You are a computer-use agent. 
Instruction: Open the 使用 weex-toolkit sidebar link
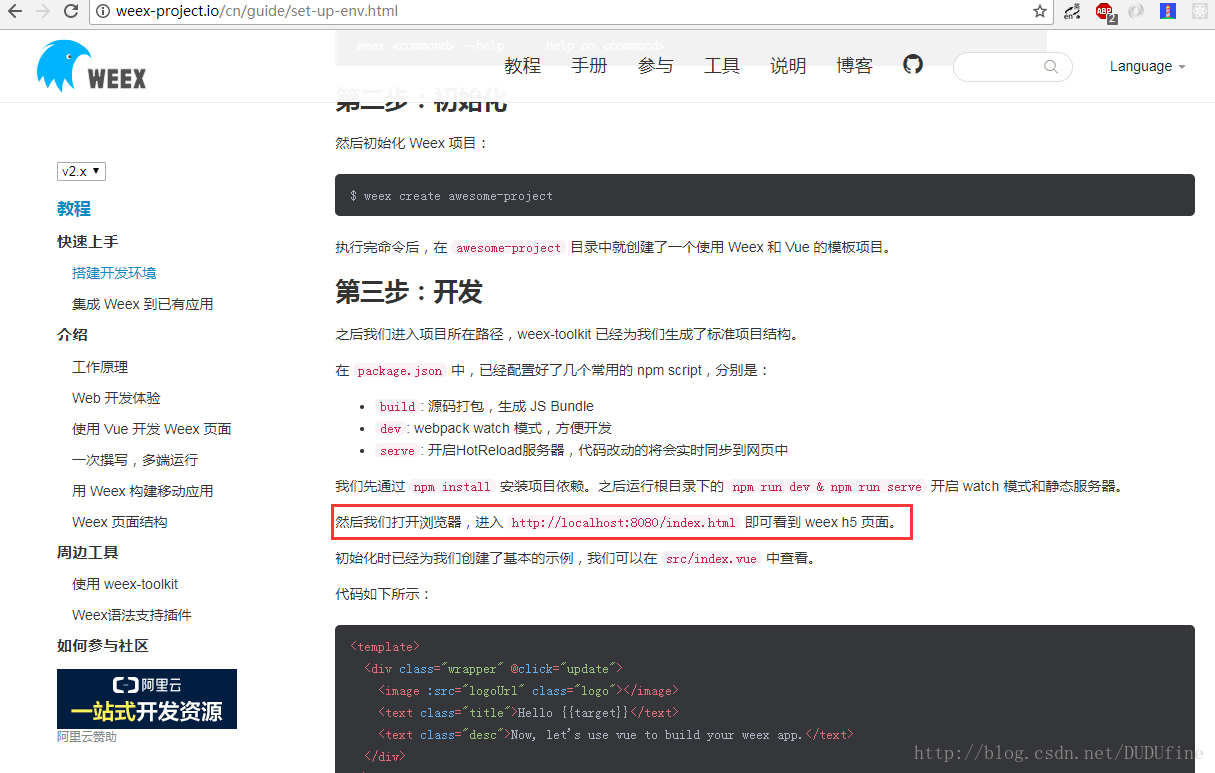125,584
